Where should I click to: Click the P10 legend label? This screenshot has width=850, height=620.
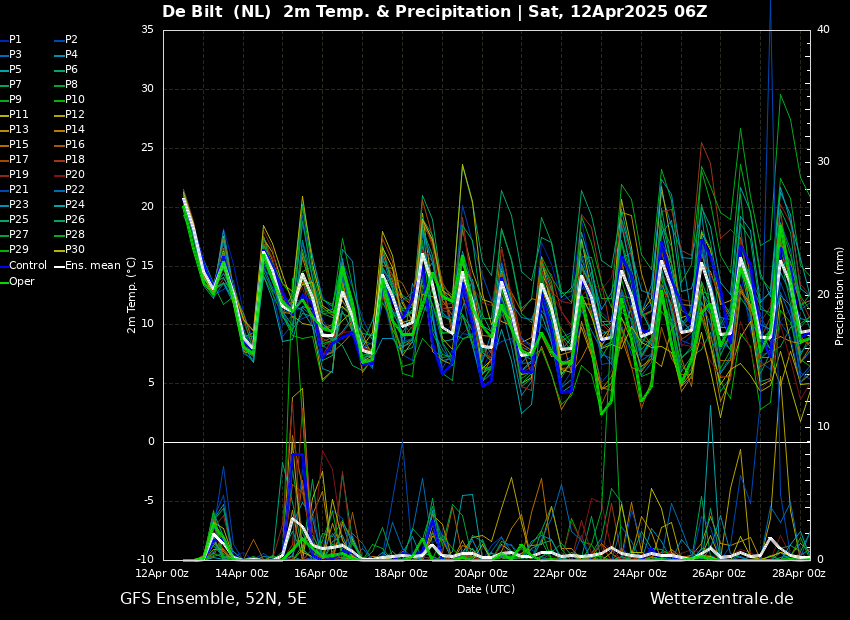click(x=70, y=100)
